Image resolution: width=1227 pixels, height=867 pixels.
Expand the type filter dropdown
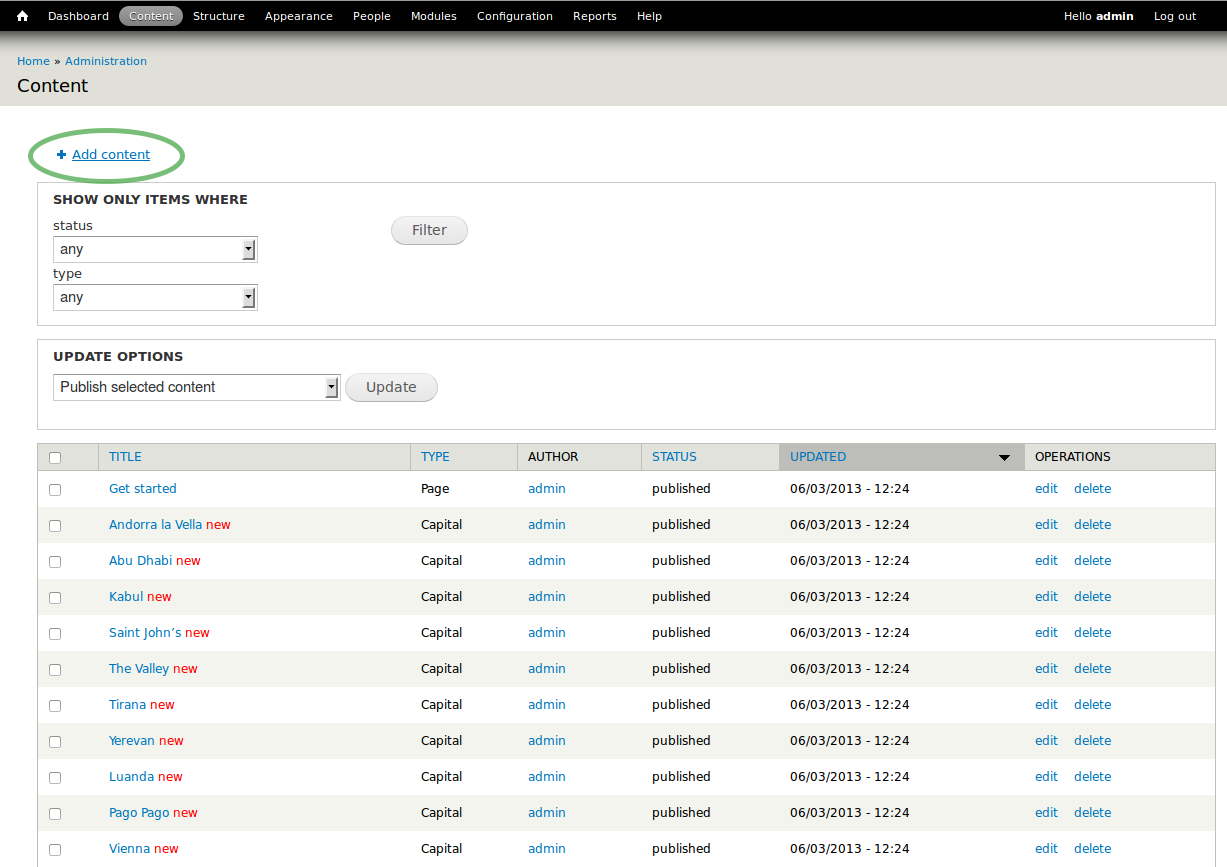pyautogui.click(x=155, y=298)
